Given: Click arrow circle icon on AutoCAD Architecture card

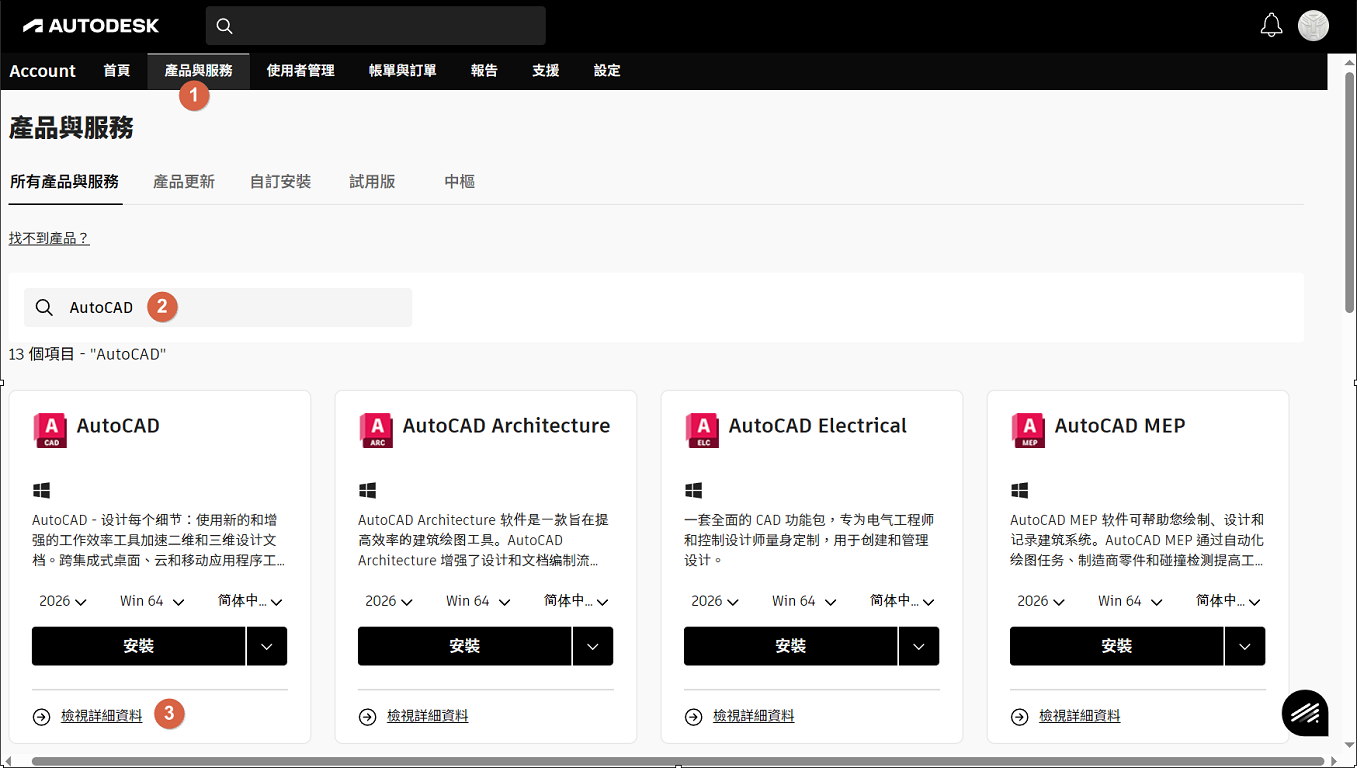Looking at the screenshot, I should (367, 716).
